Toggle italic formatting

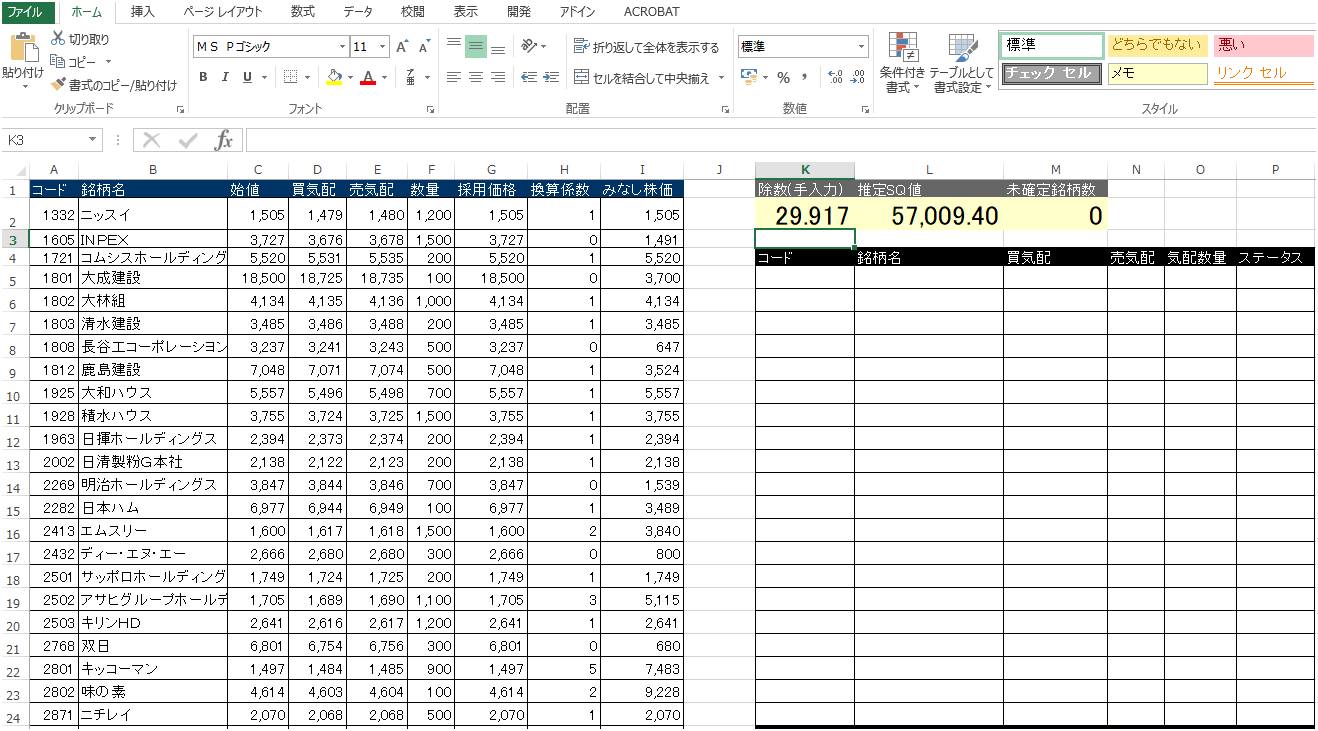[x=224, y=77]
